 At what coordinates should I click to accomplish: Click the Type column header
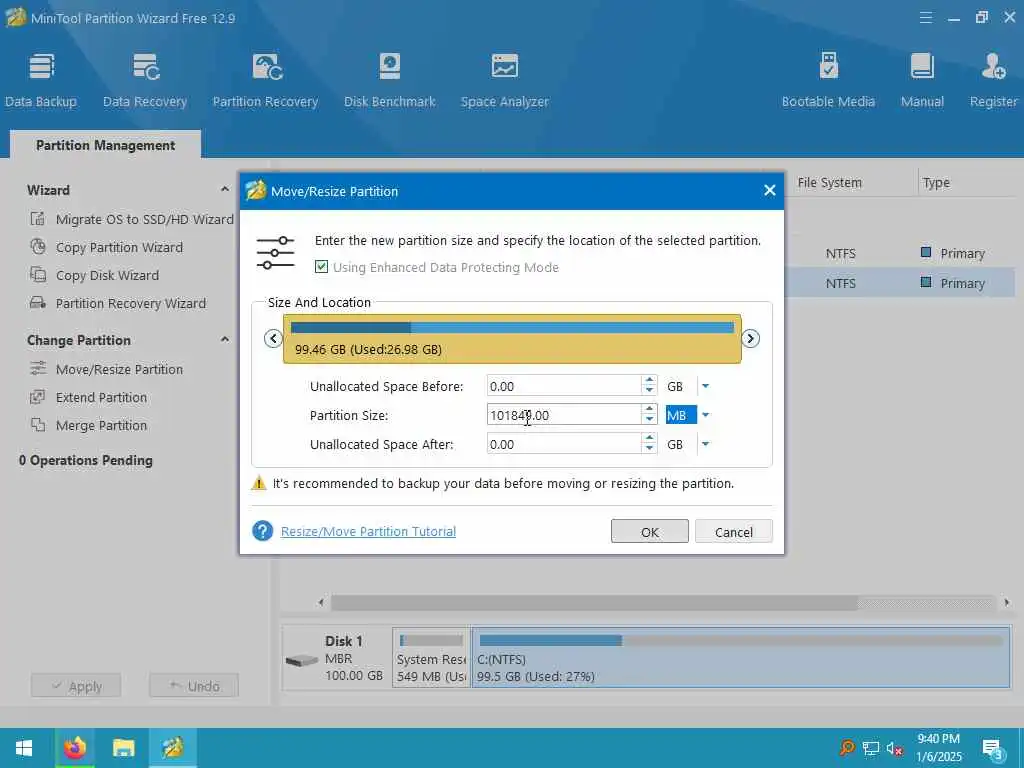[x=936, y=183]
